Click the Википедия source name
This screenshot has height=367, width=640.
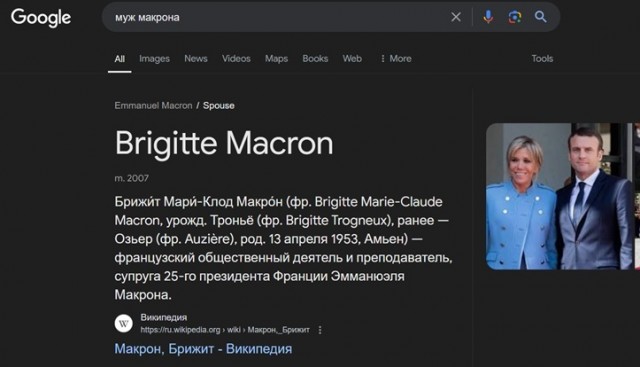tap(164, 318)
